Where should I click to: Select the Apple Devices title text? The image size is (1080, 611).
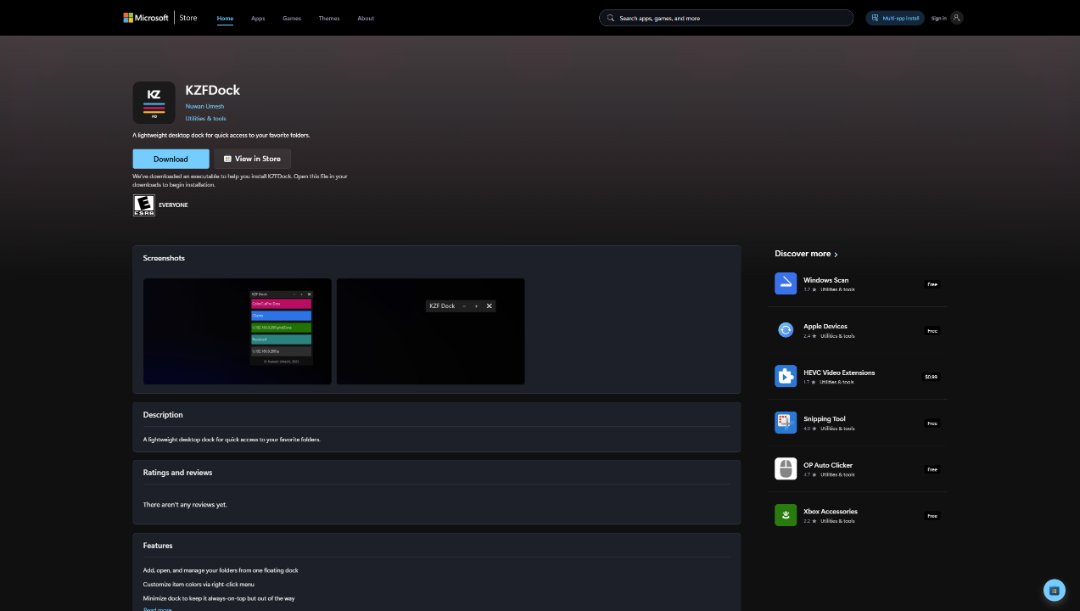(x=825, y=327)
